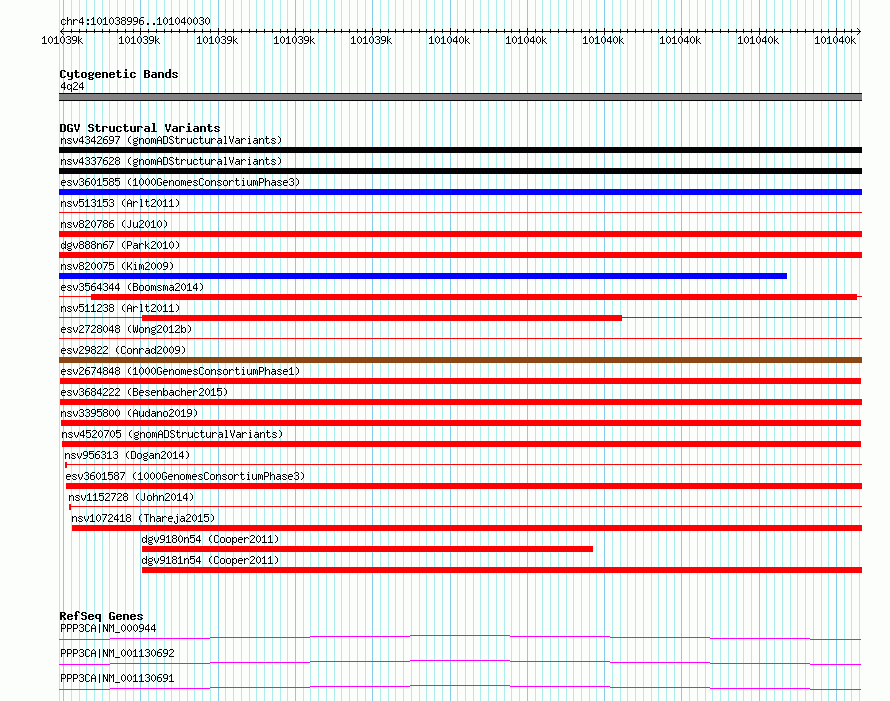This screenshot has height=701, width=890.
Task: Click the nsv4342697 gnomAD black variant bar
Action: pos(460,150)
